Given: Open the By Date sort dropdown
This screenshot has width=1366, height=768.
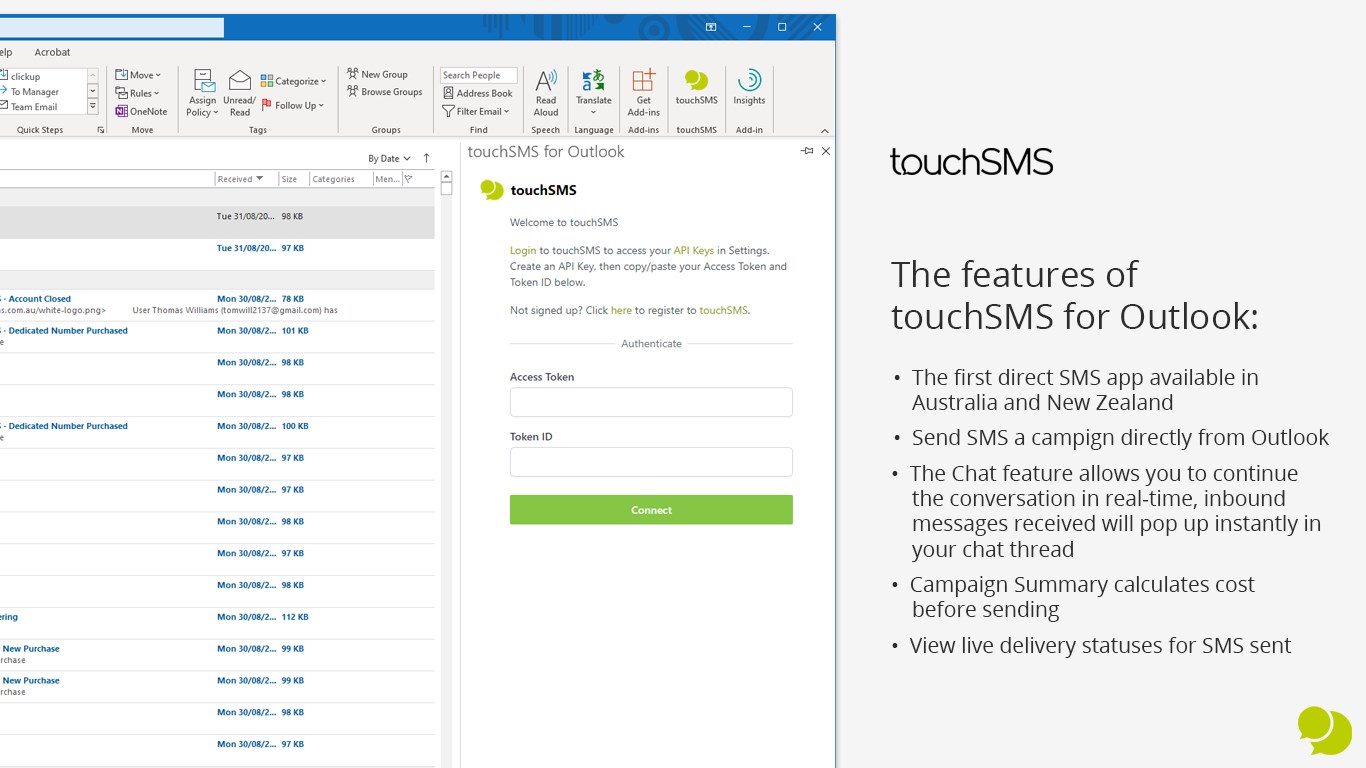Looking at the screenshot, I should click(390, 158).
